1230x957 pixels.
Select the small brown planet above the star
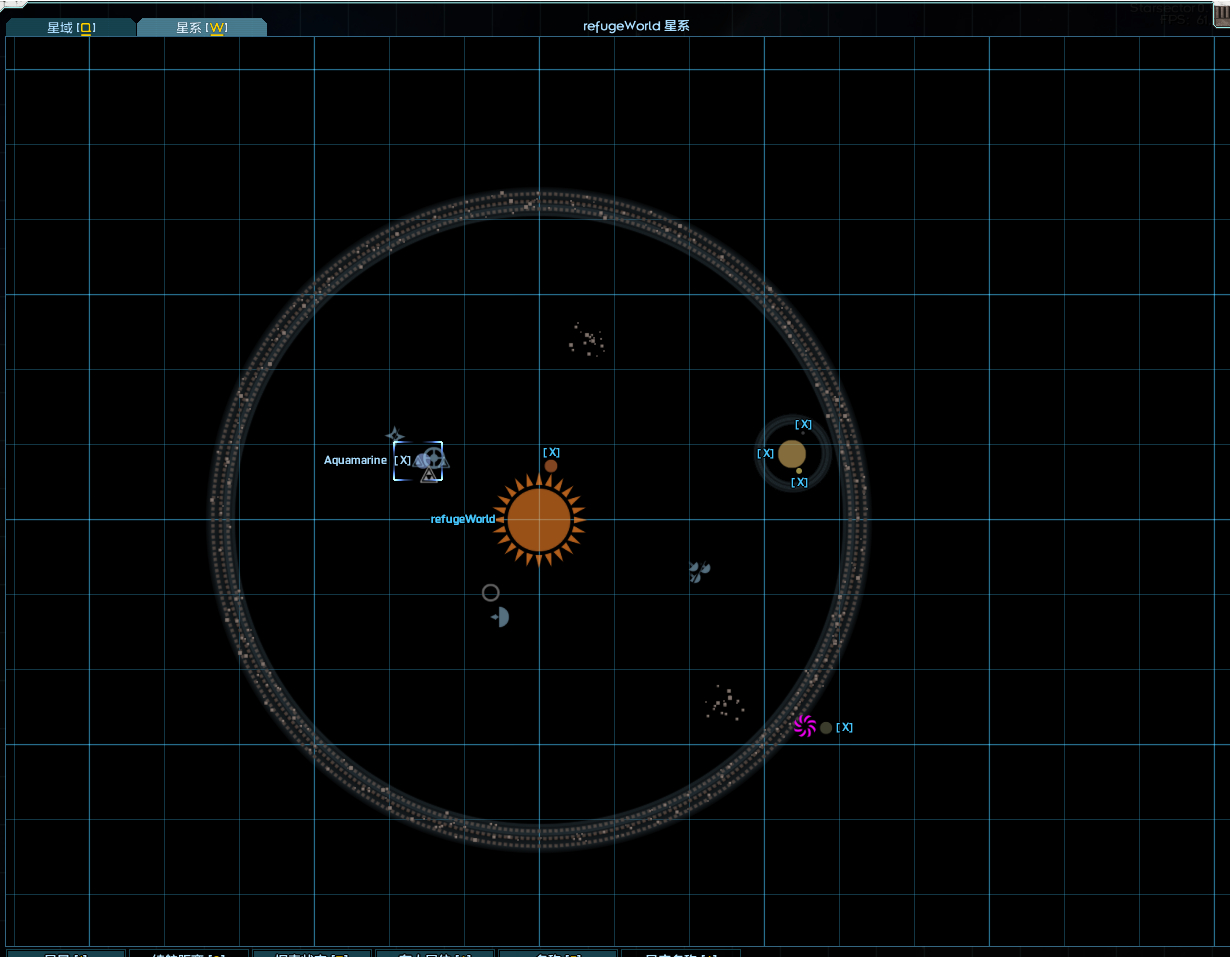(551, 466)
